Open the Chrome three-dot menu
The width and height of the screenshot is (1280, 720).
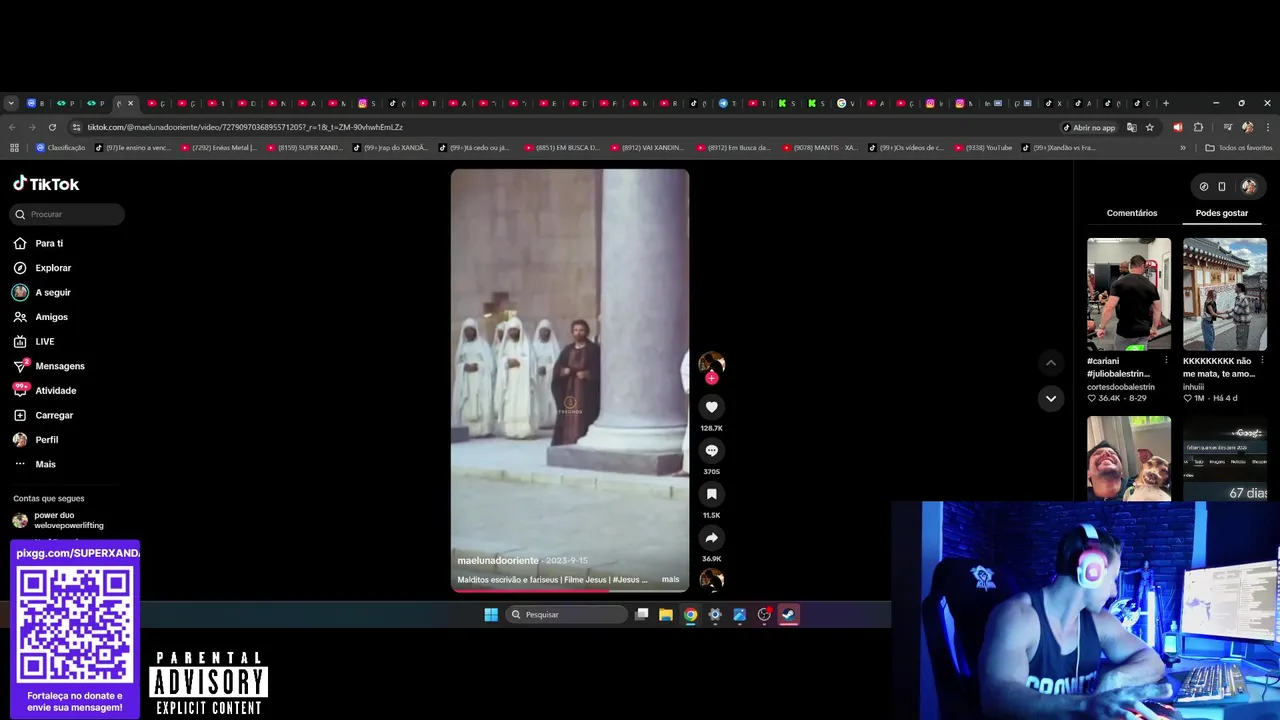point(1267,127)
